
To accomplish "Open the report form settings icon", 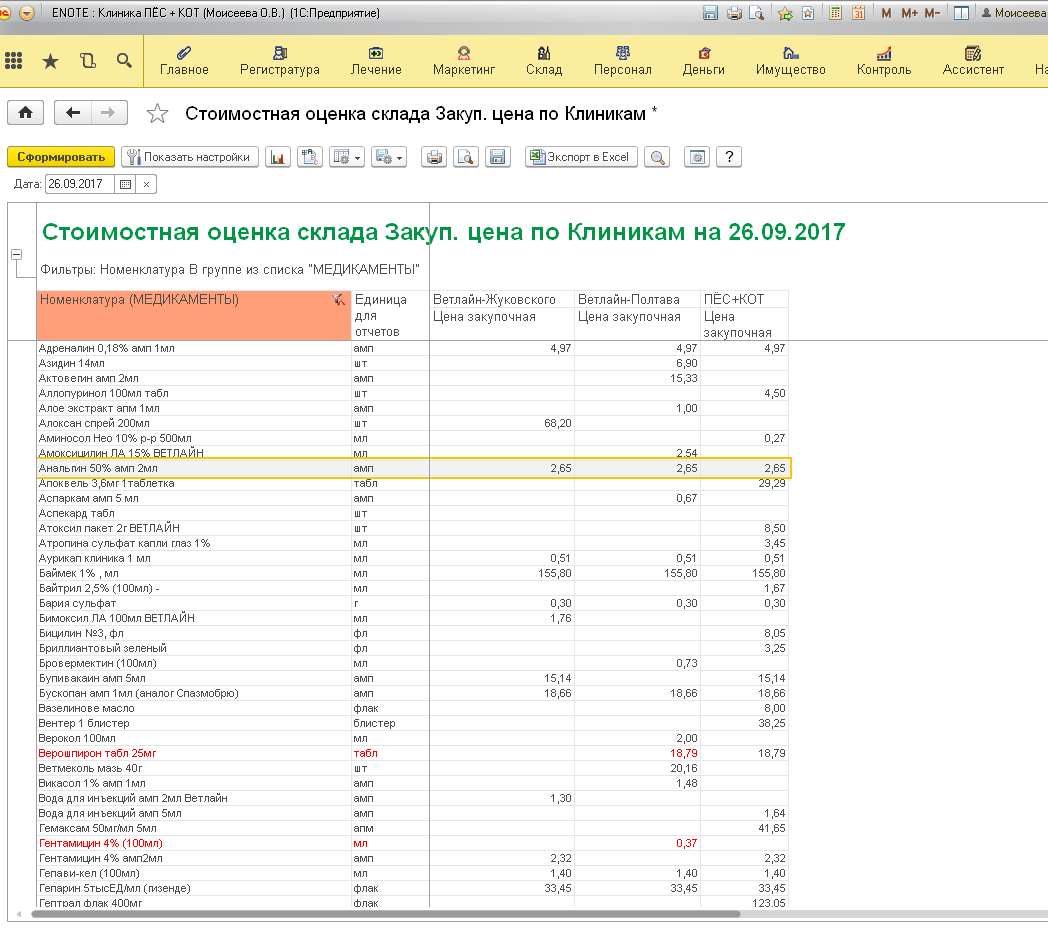I will coord(697,157).
